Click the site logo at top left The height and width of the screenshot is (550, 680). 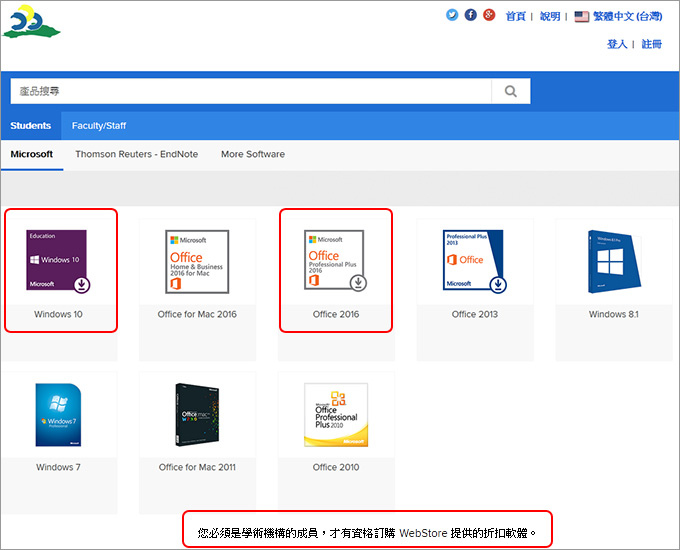(x=31, y=22)
